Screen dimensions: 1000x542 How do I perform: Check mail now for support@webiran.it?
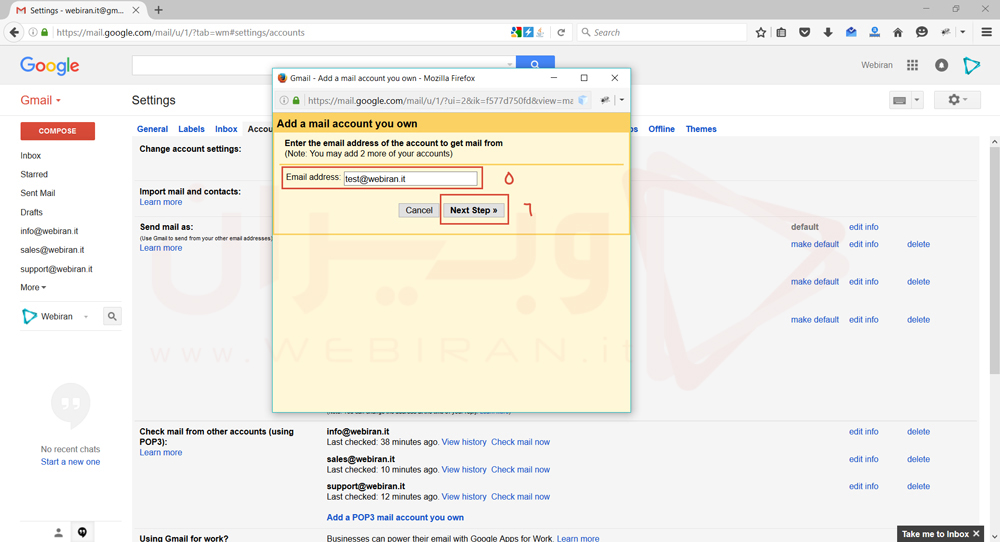tap(520, 497)
